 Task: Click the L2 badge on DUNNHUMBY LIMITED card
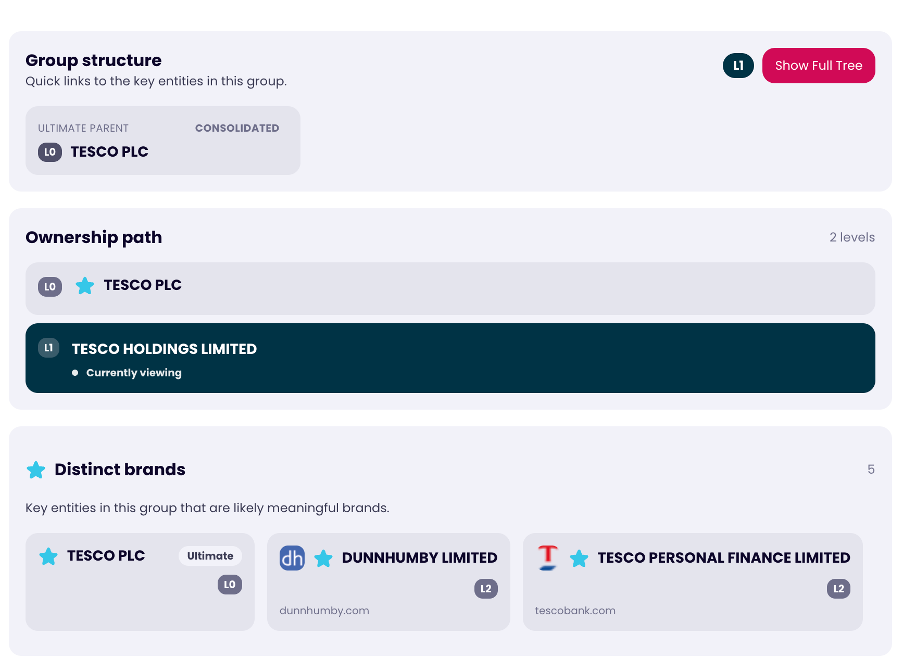pos(486,589)
